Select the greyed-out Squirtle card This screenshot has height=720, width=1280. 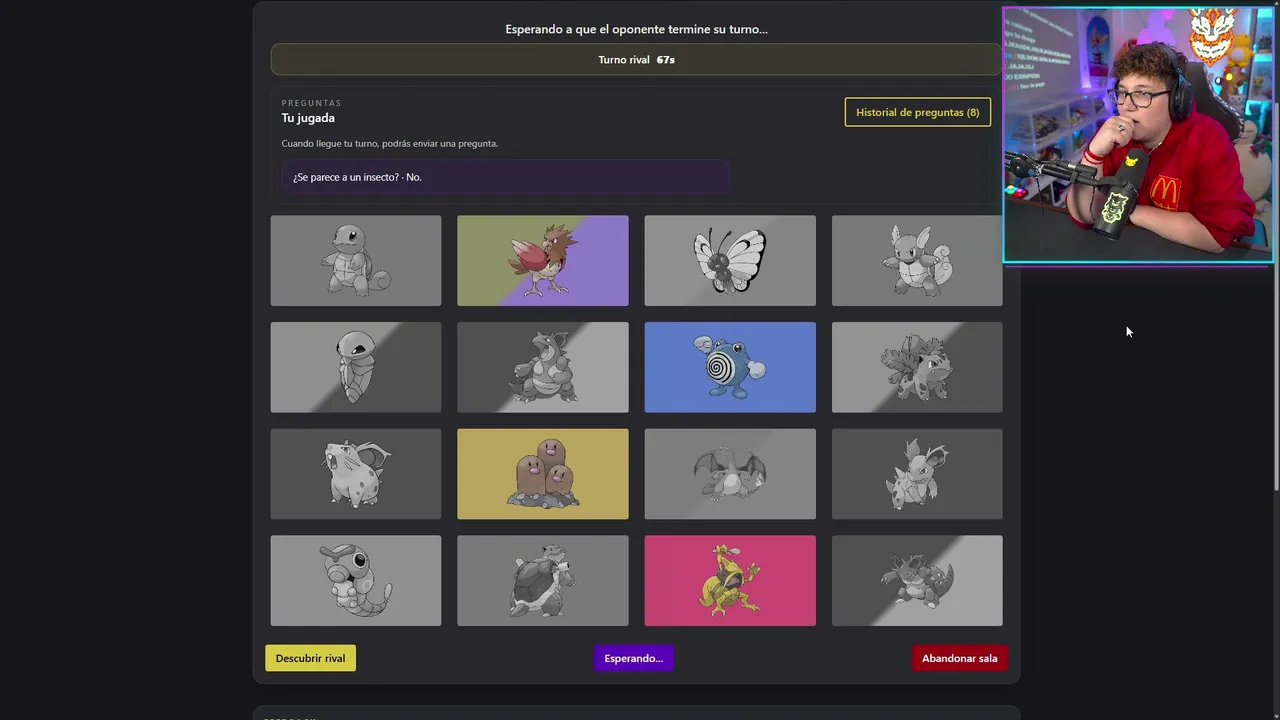coord(355,261)
